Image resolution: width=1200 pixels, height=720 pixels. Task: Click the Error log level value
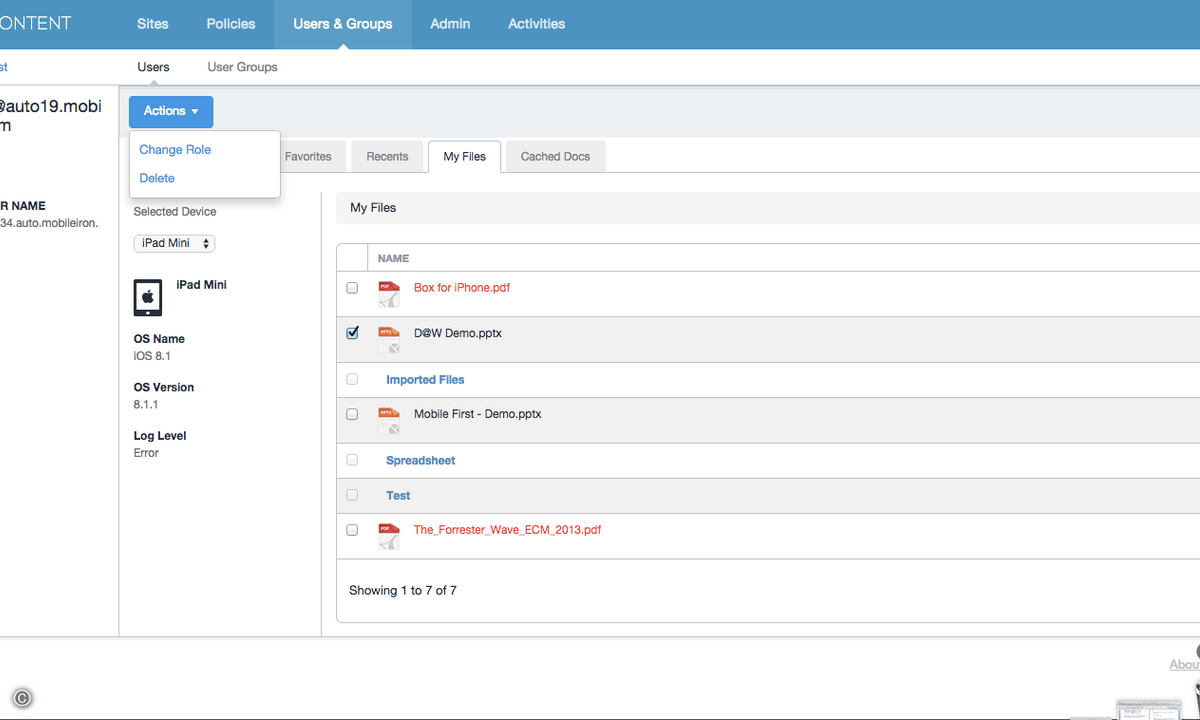coord(146,453)
